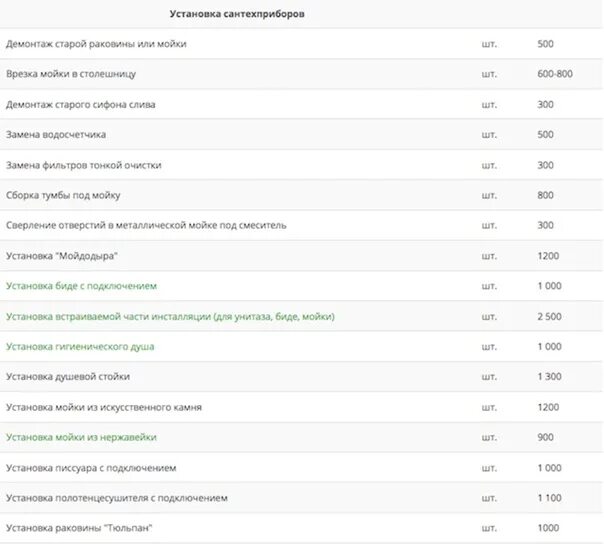Click 'Установка полотенцесушителя с подключением' row

pyautogui.click(x=302, y=498)
